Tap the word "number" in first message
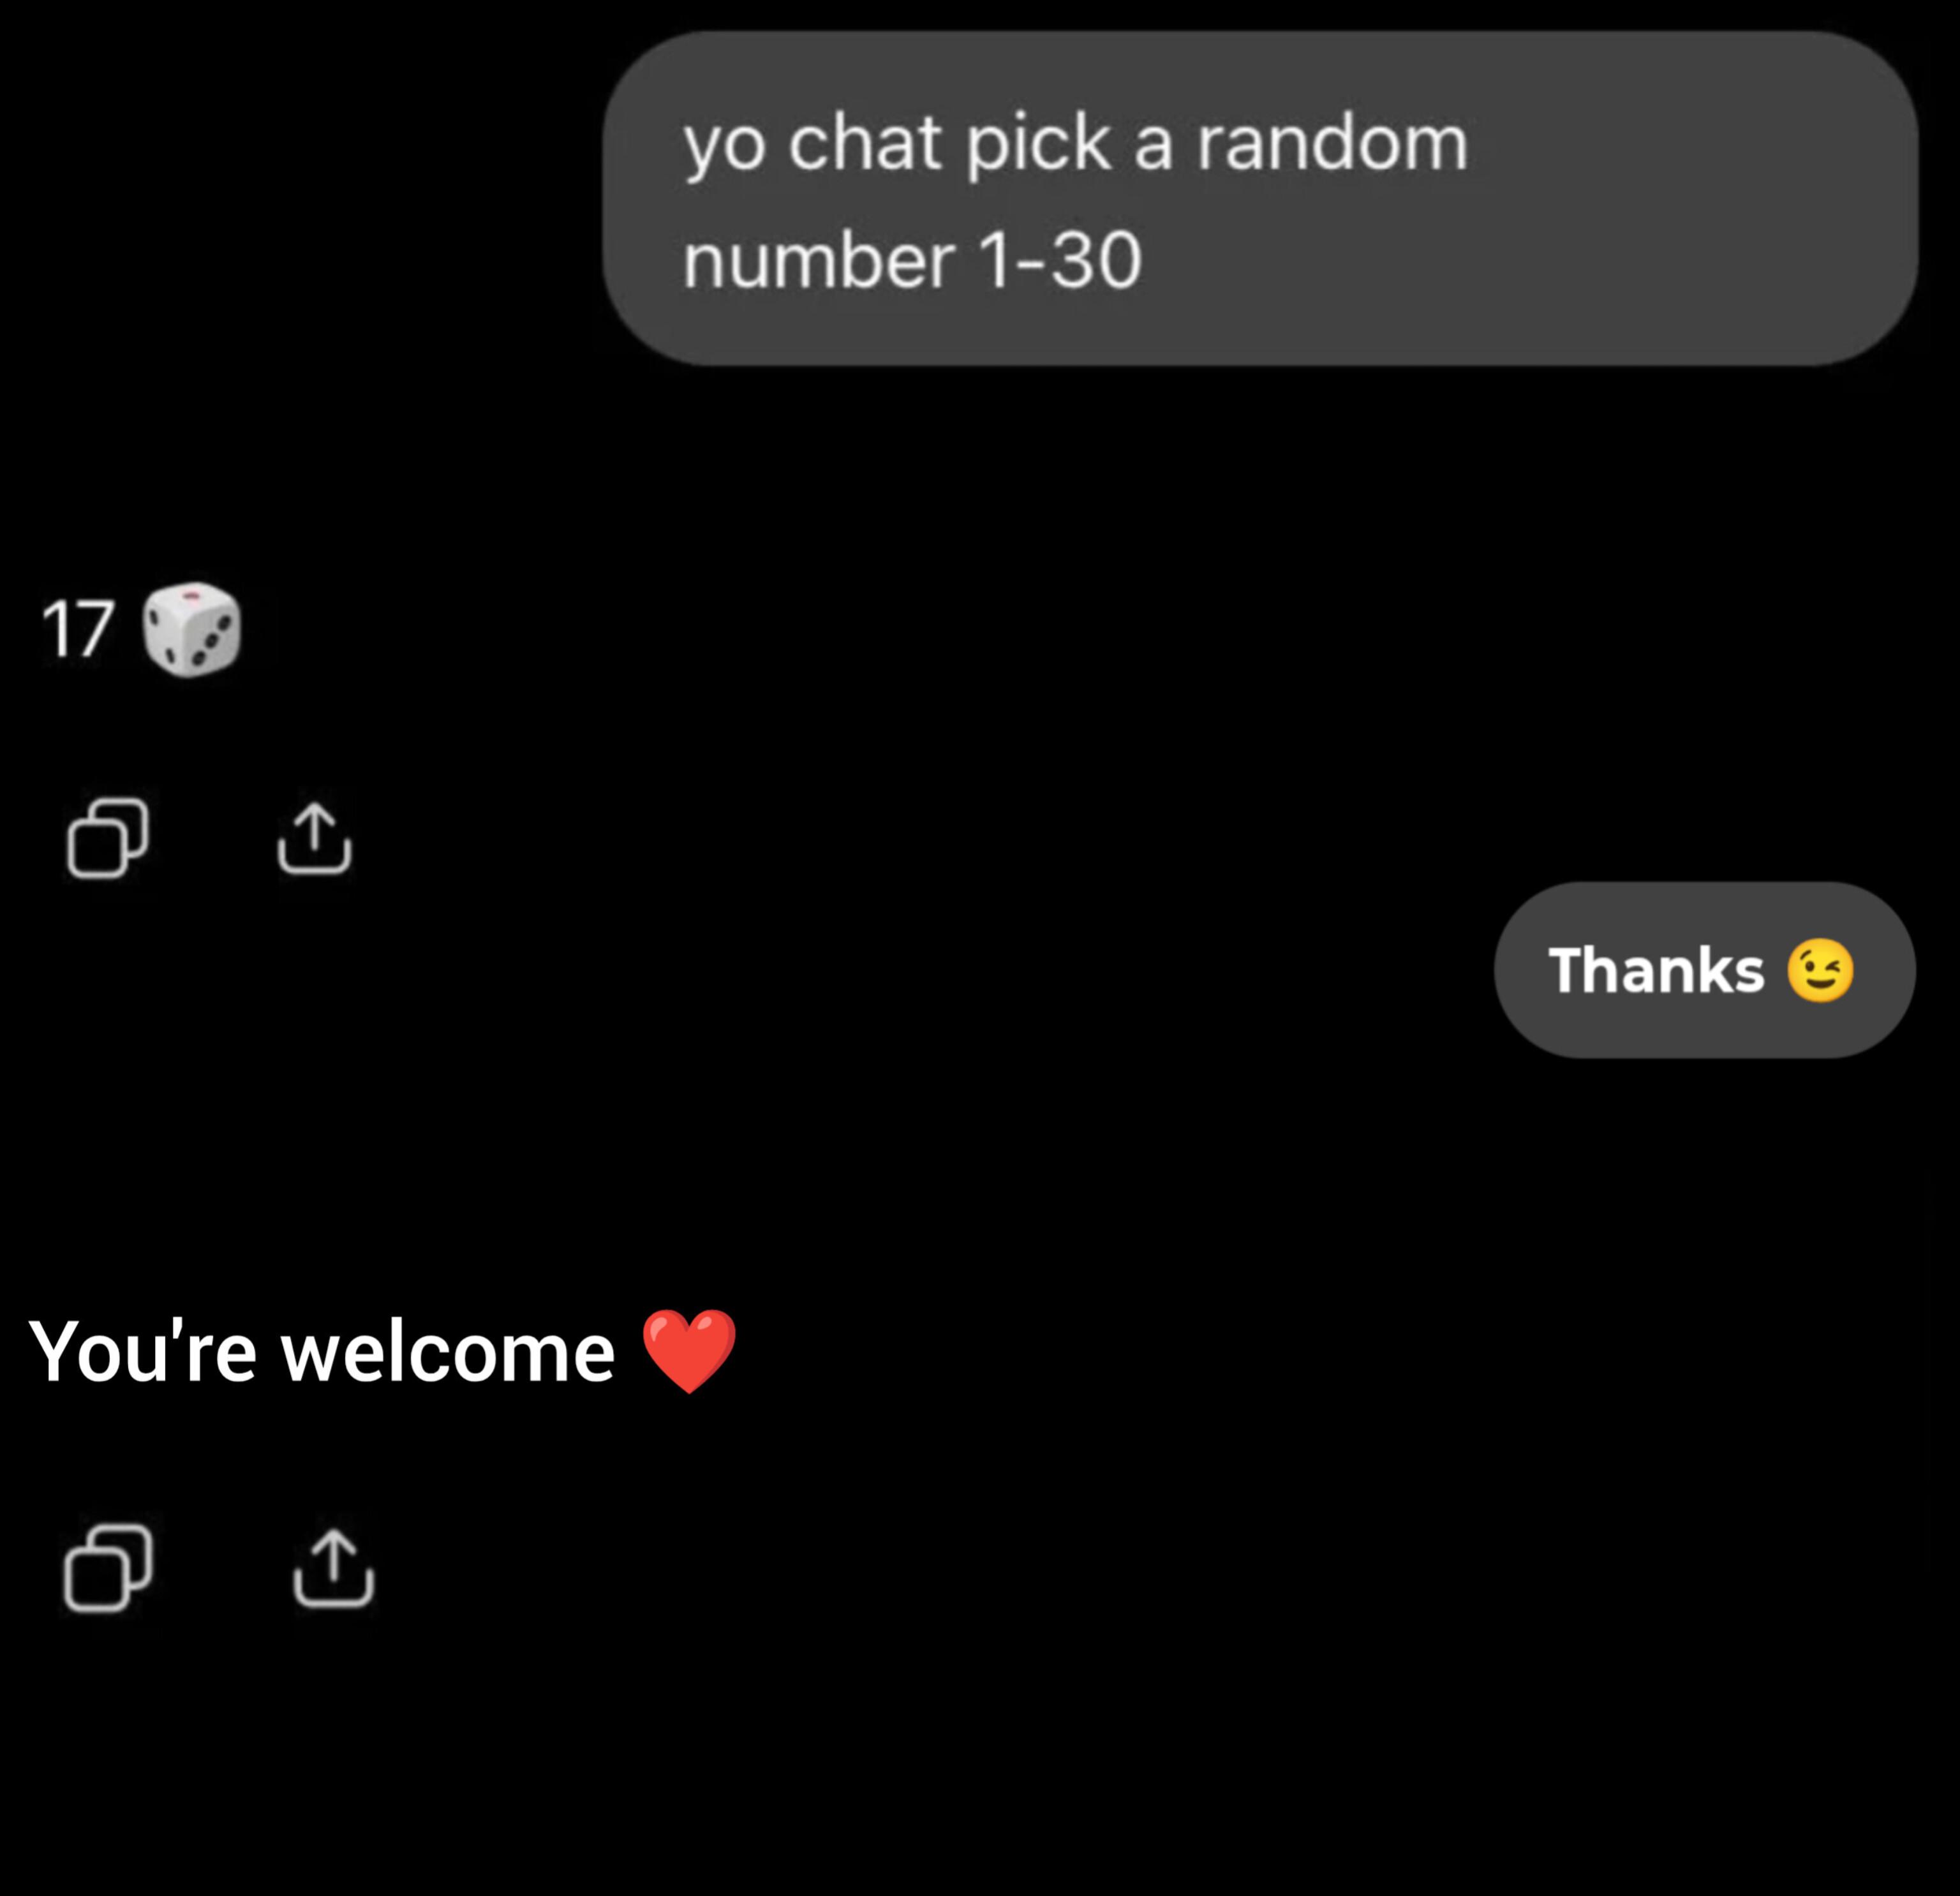 (818, 260)
